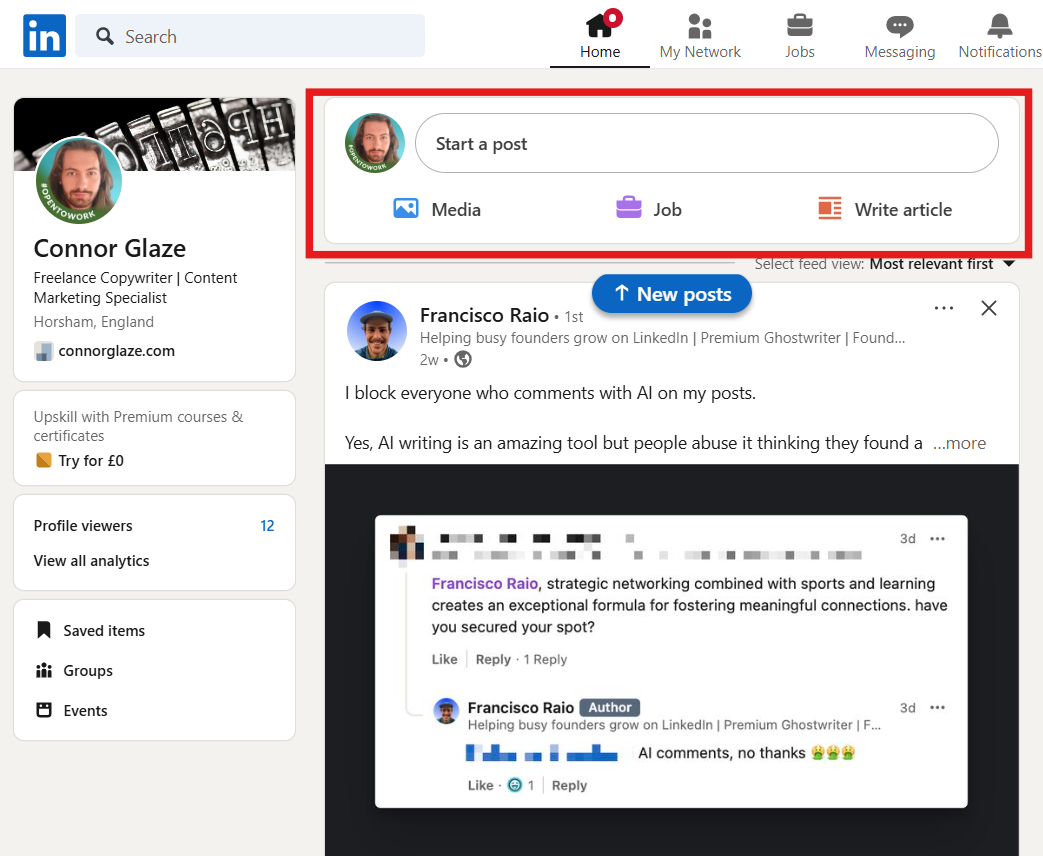Screen dimensions: 1043x856
Task: Open the Events link
Action: 85,710
